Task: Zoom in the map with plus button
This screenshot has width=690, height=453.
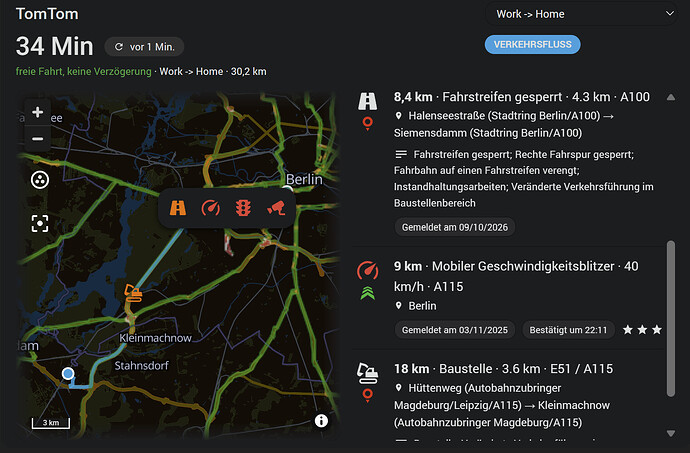Action: tap(38, 112)
